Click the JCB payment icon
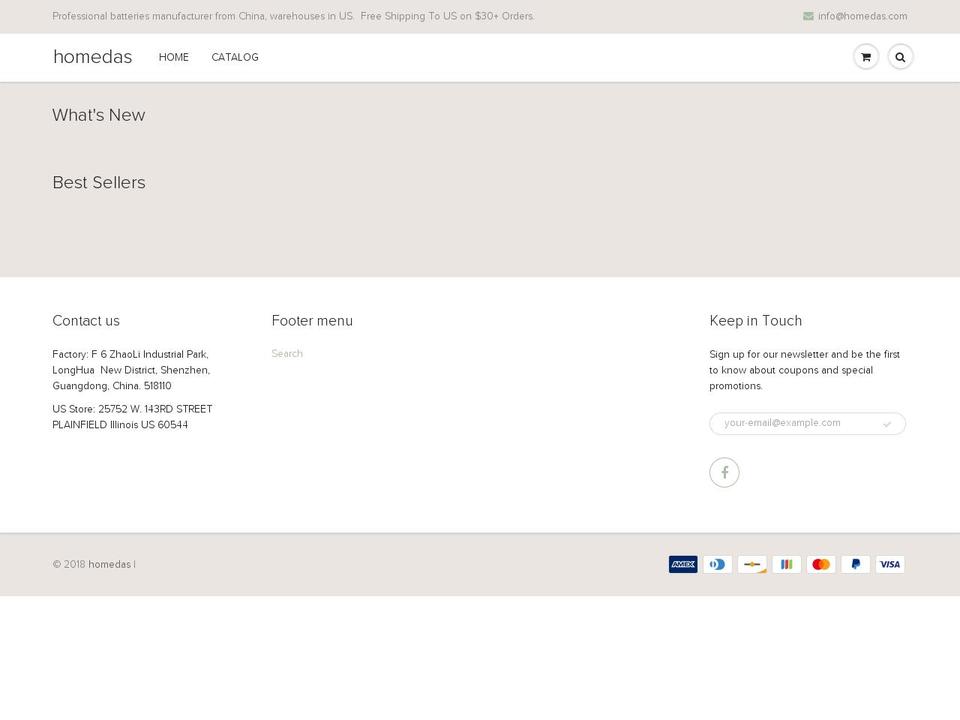This screenshot has height=720, width=960. pos(787,564)
